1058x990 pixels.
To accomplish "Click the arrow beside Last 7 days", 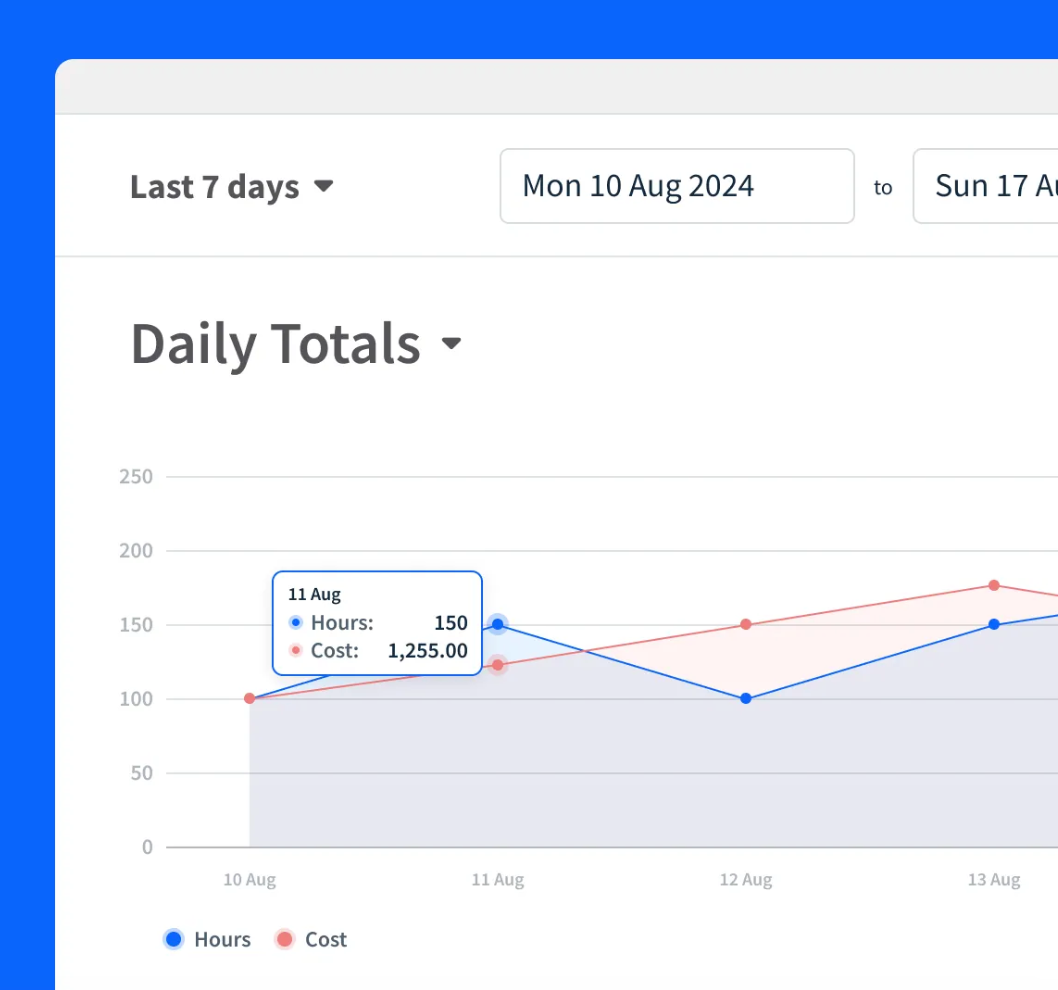I will coord(324,186).
